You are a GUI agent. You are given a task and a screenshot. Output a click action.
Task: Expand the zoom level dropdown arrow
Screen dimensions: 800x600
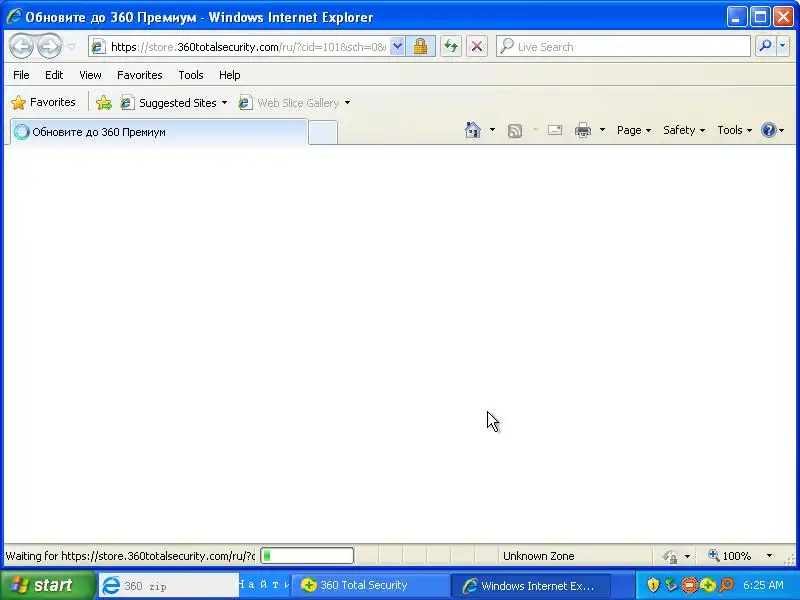[769, 556]
